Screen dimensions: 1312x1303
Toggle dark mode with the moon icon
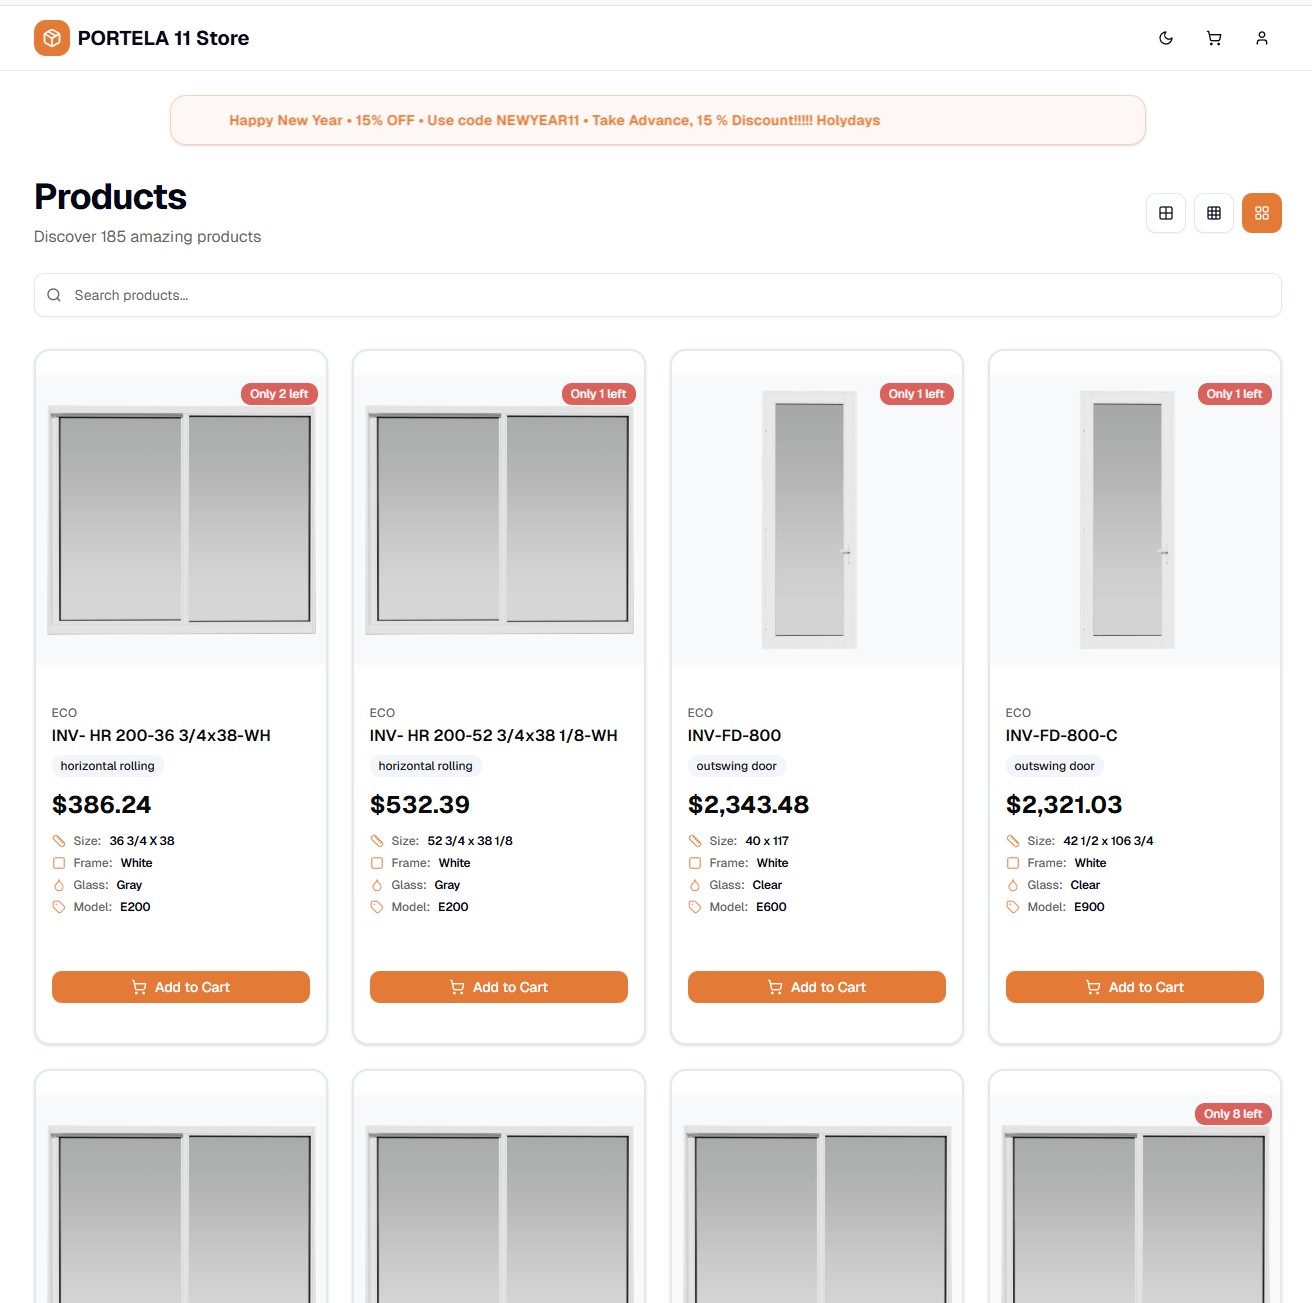[1165, 37]
